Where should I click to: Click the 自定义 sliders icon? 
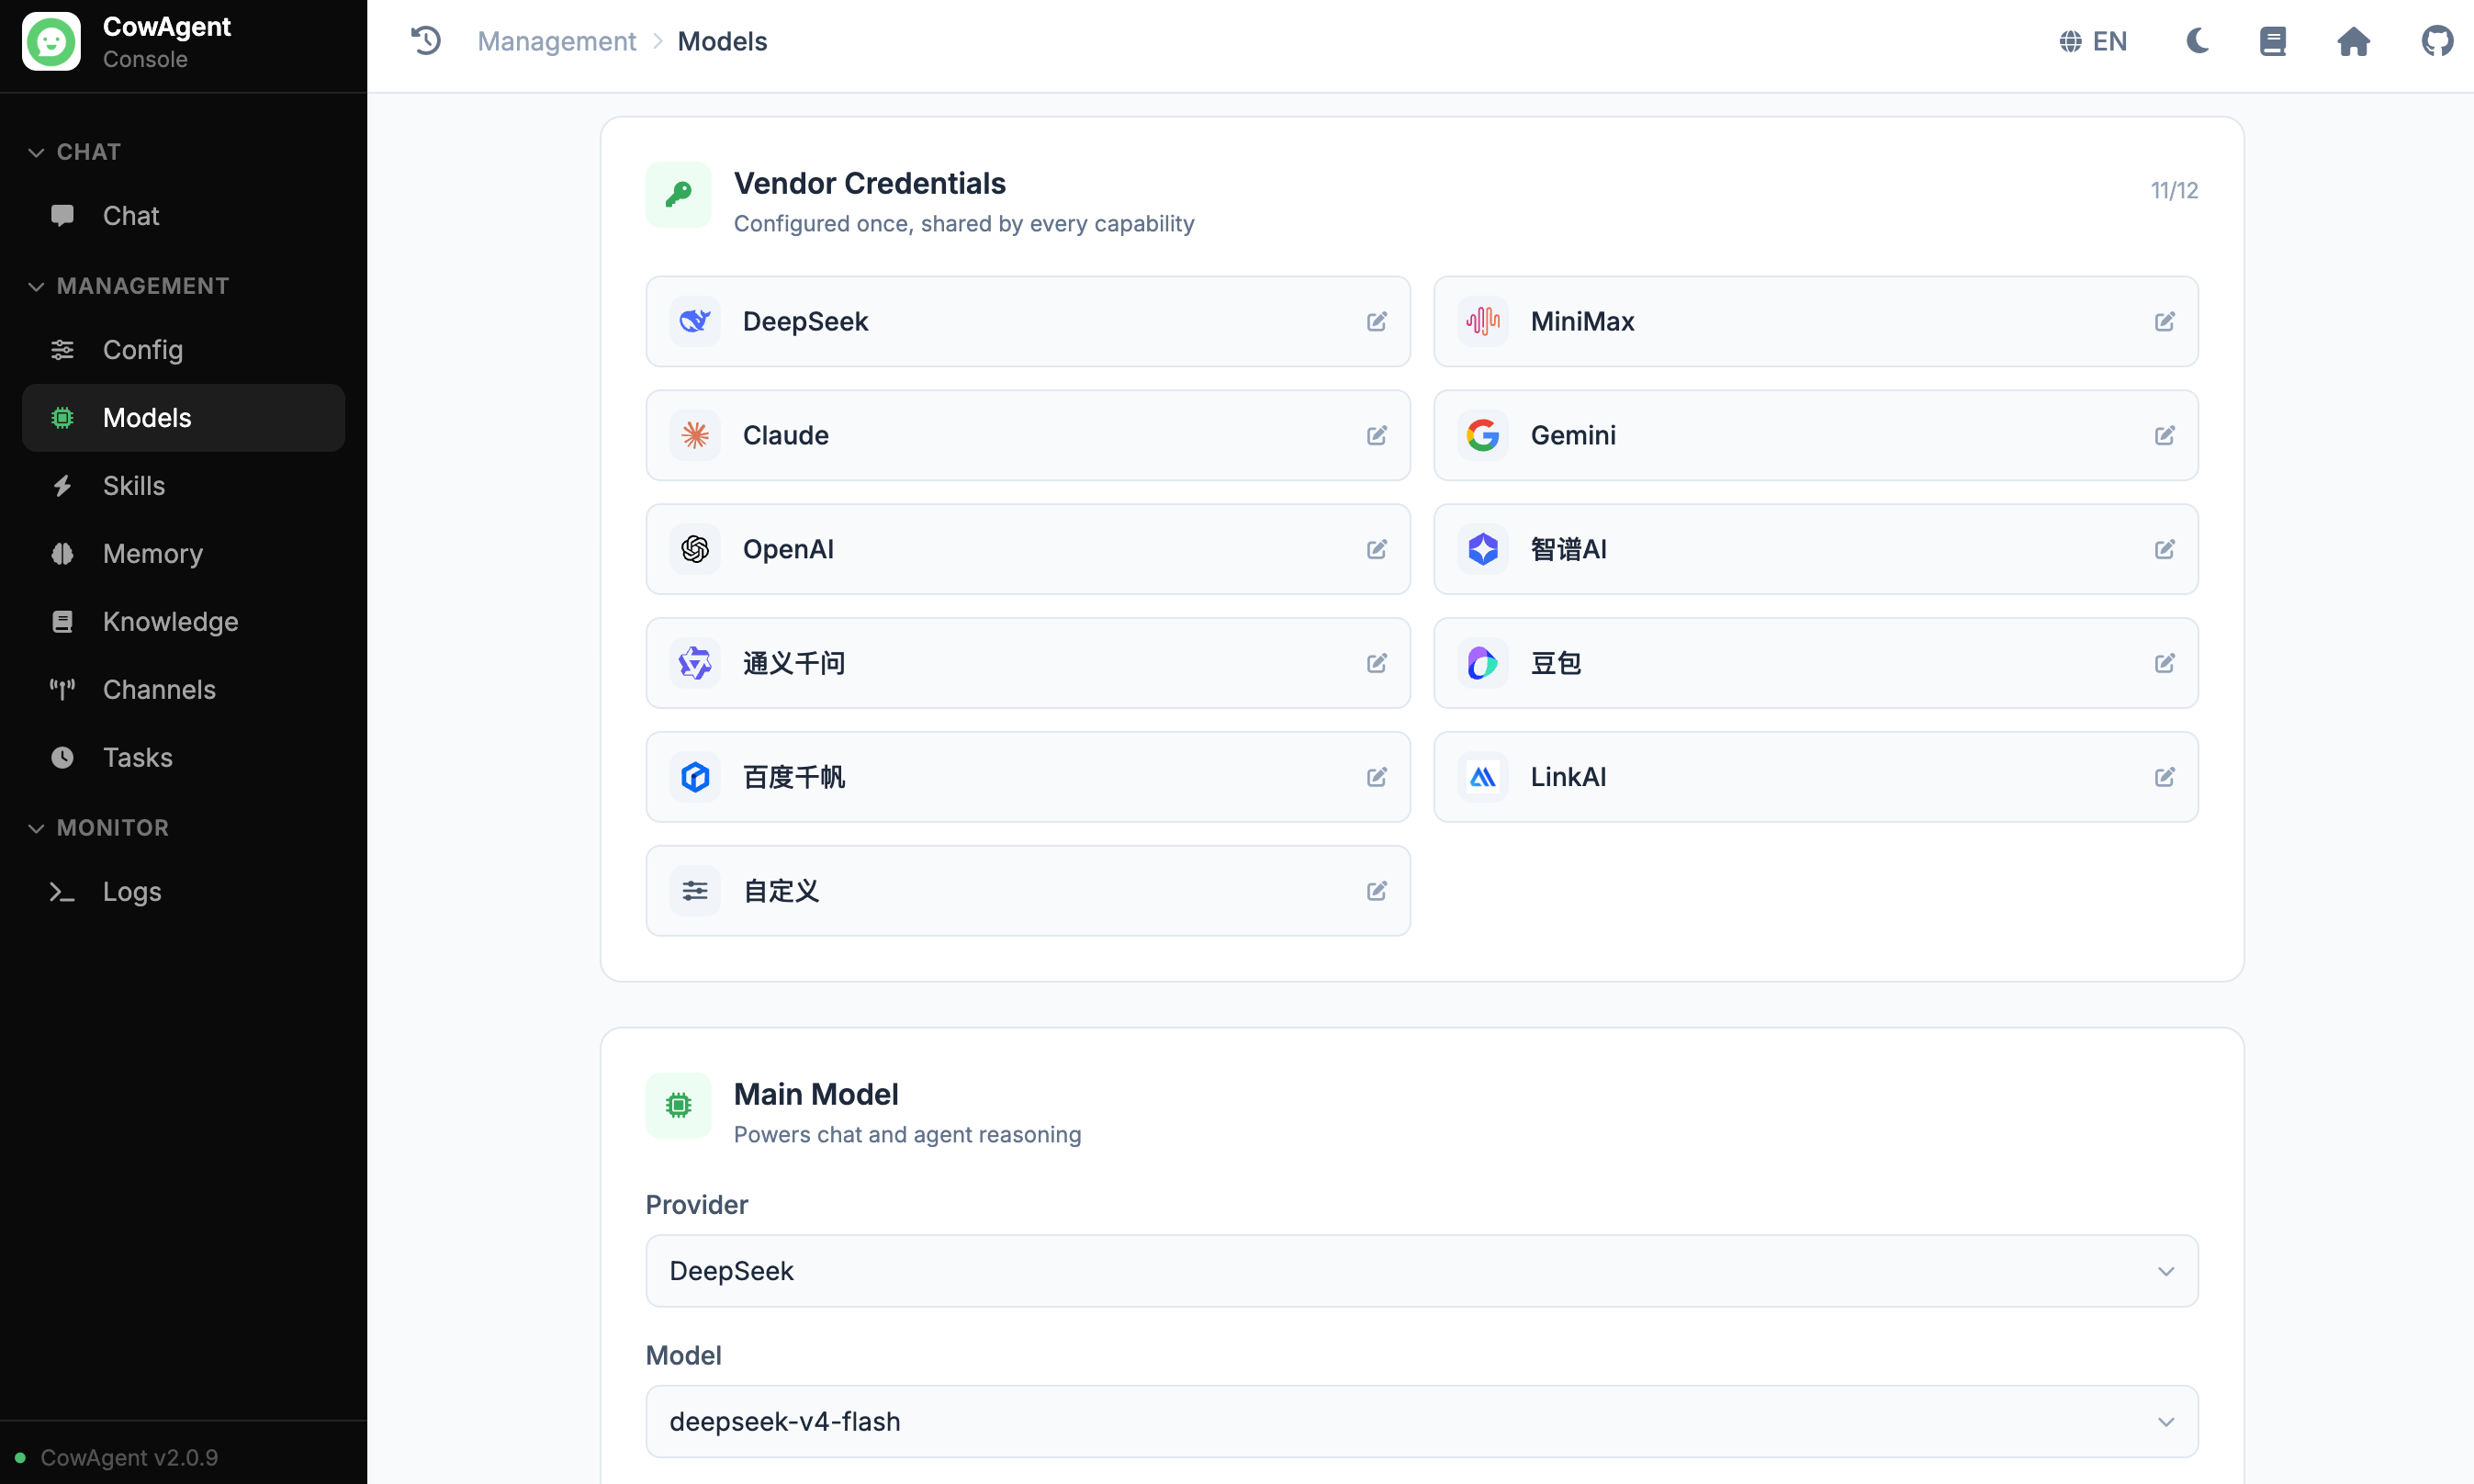[695, 891]
